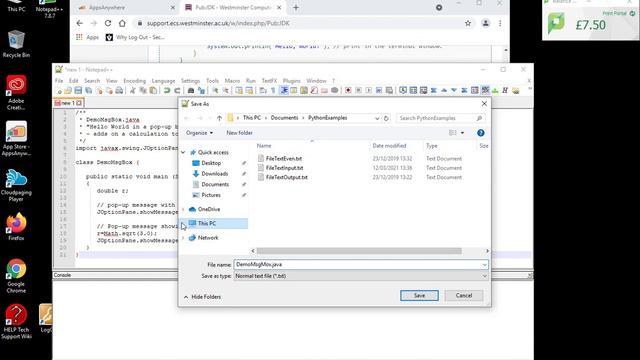Click into the File name input field

click(x=361, y=264)
